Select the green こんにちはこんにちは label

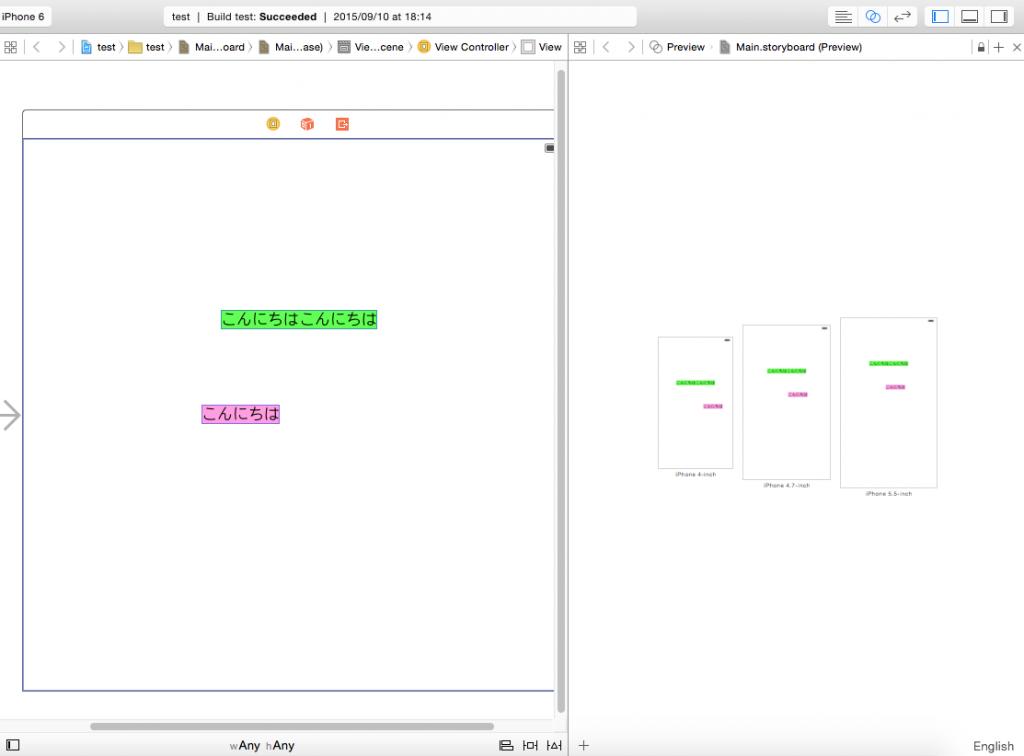(299, 319)
